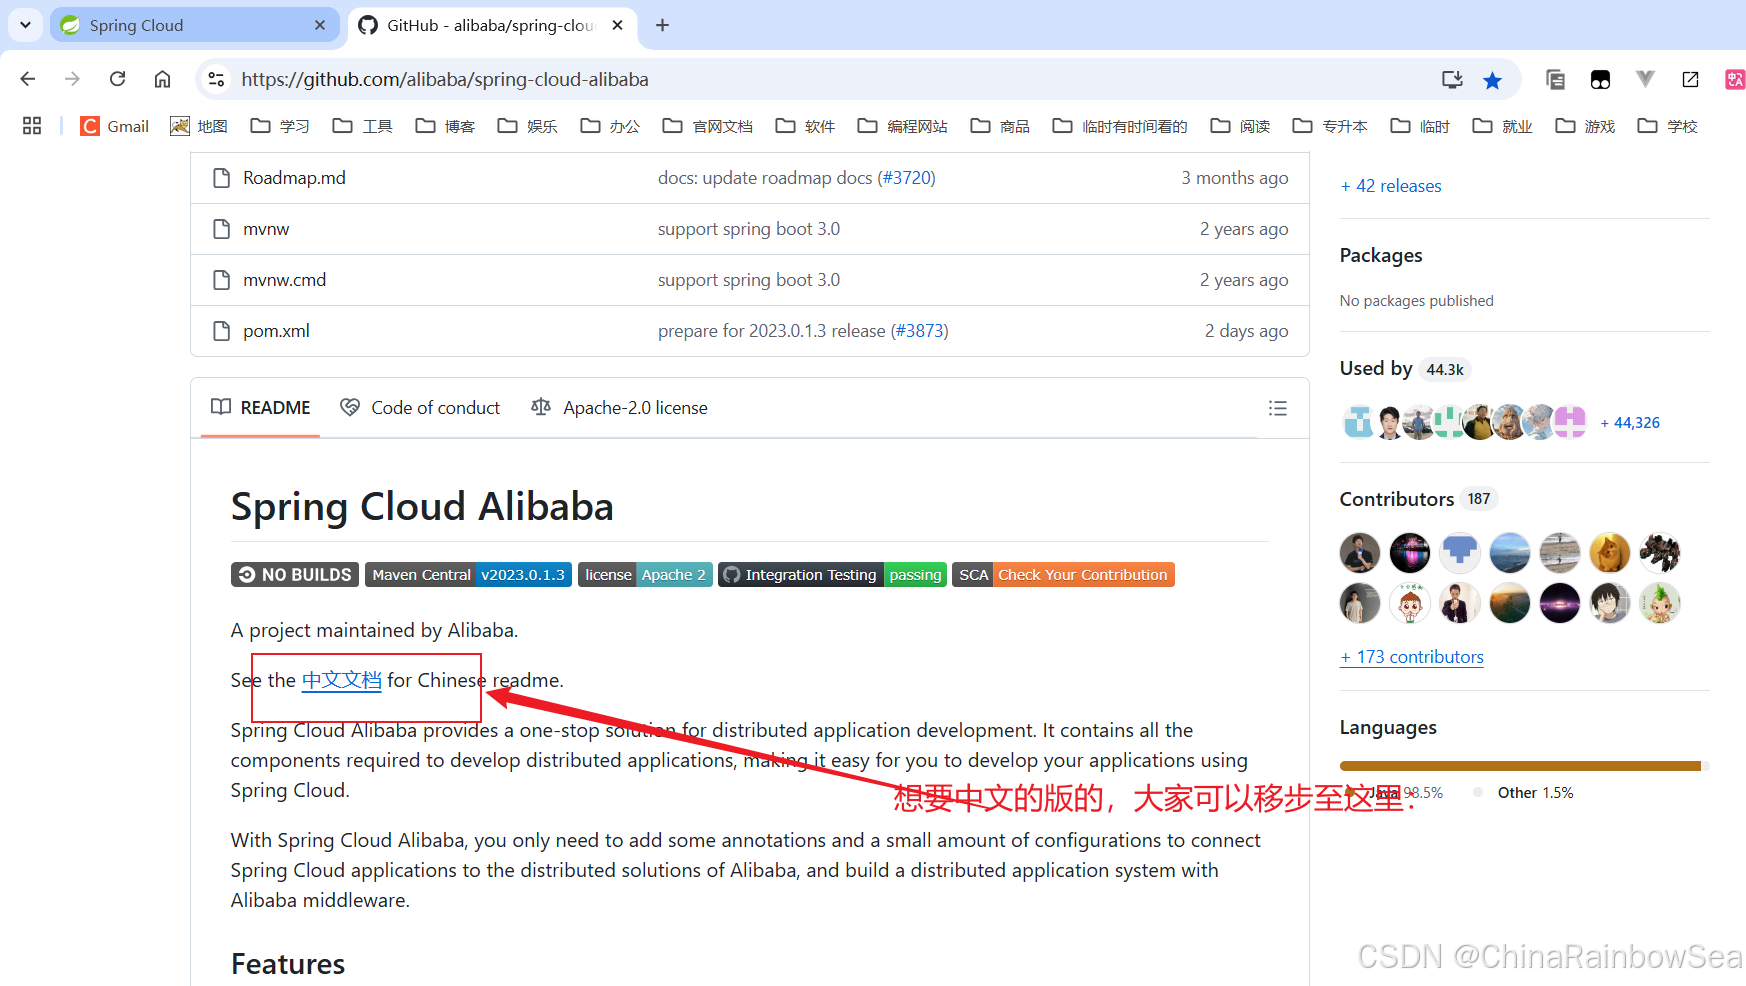Open the 地图 bookmark
Screen dimensions: 1746x986
(x=198, y=126)
